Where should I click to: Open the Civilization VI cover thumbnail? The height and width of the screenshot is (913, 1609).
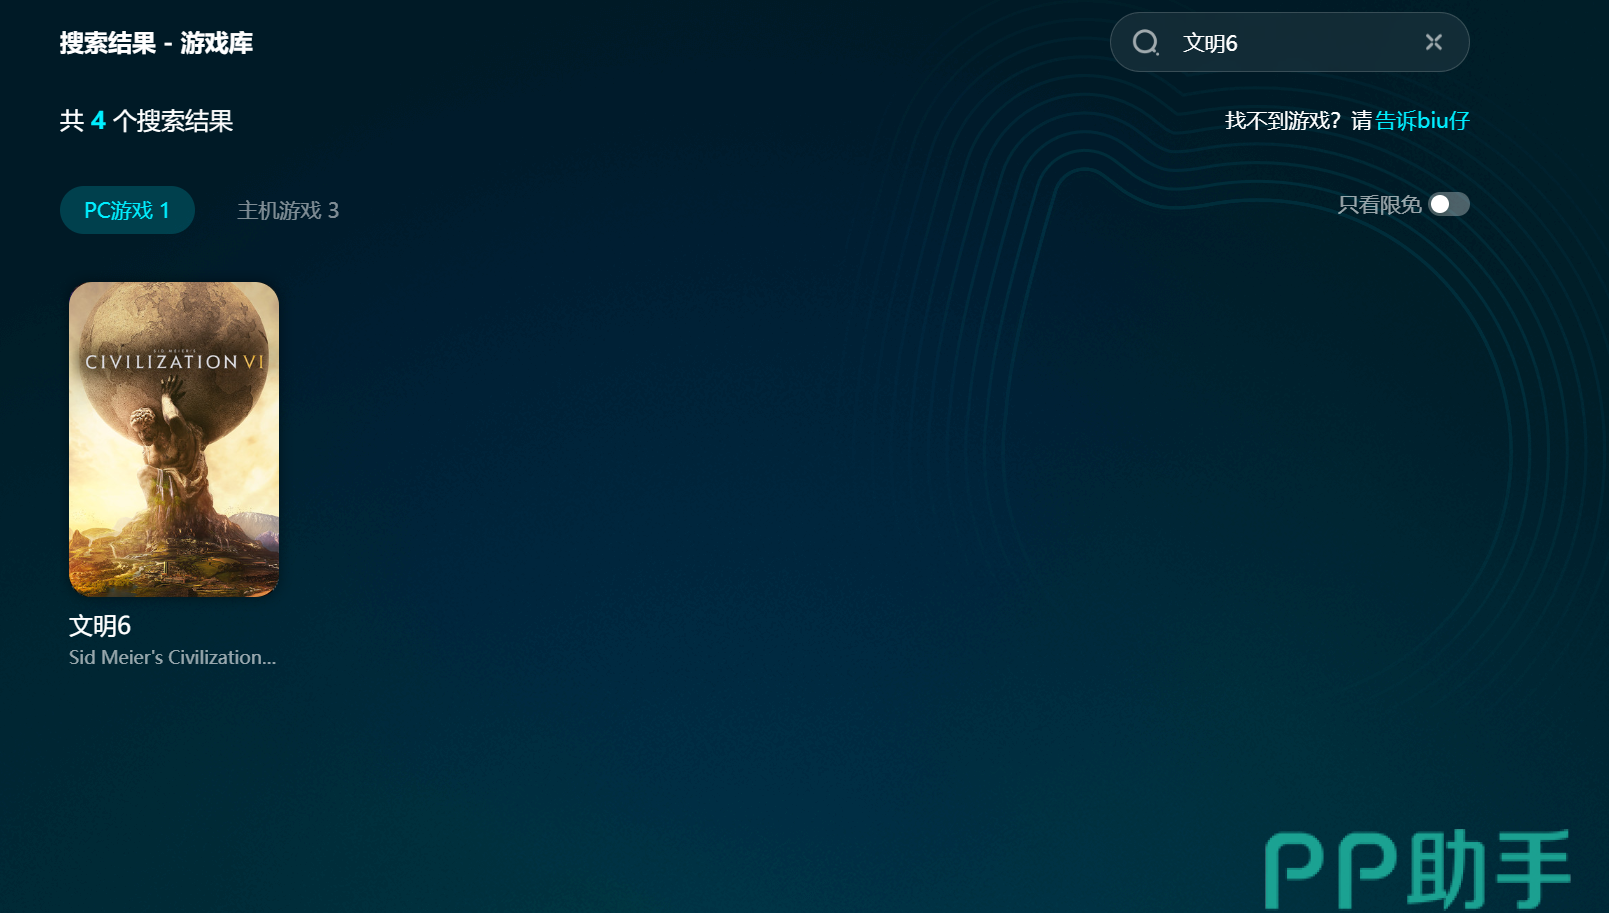coord(174,439)
